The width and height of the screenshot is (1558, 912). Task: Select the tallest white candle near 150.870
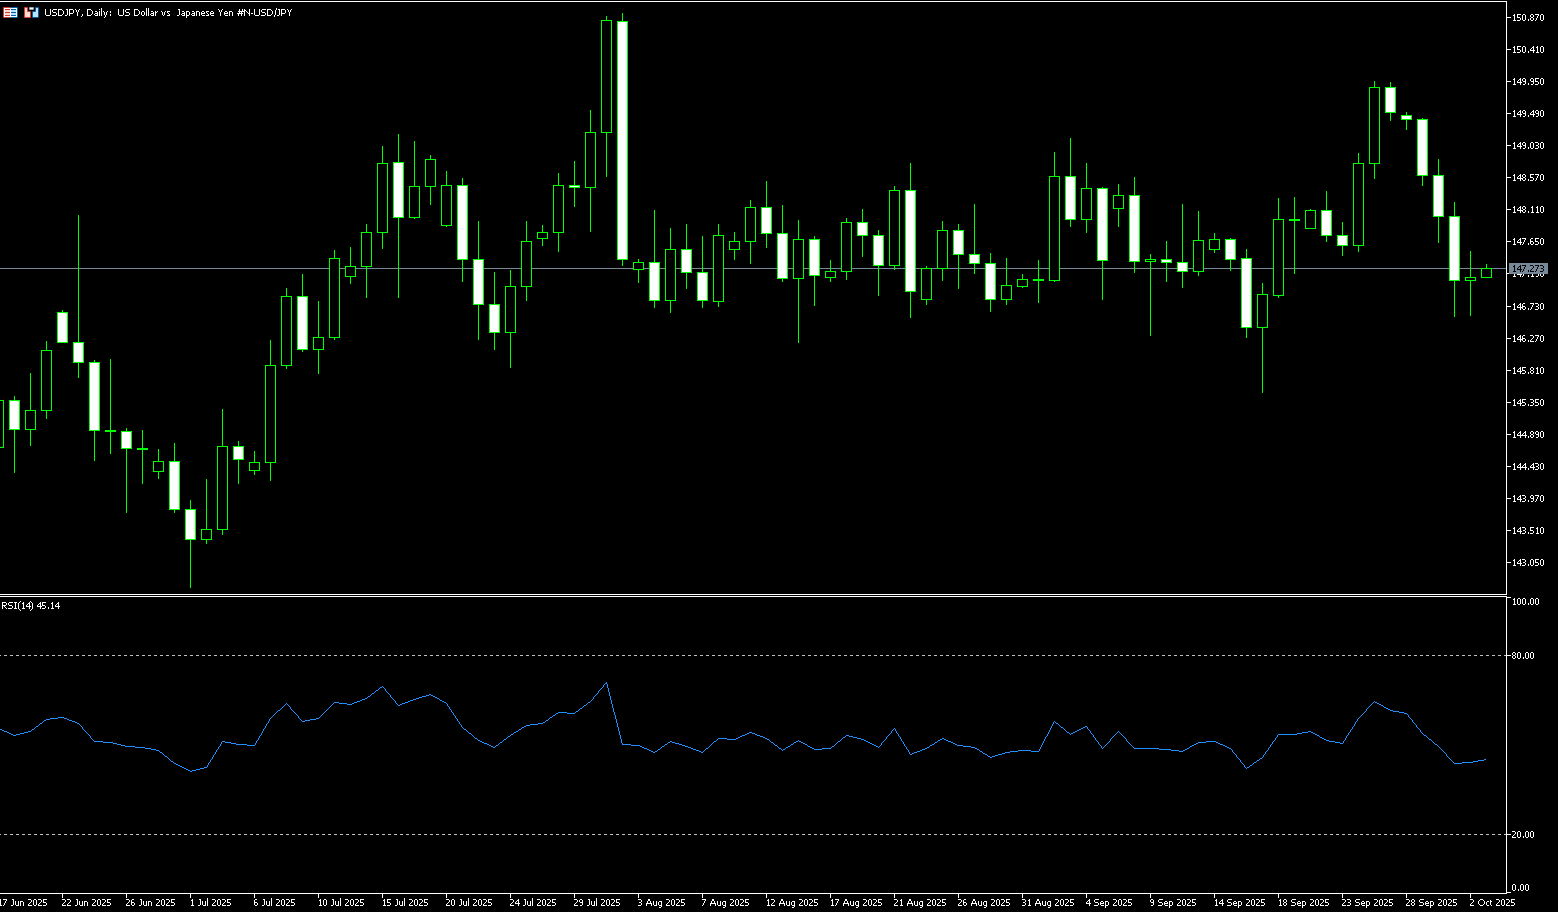622,140
